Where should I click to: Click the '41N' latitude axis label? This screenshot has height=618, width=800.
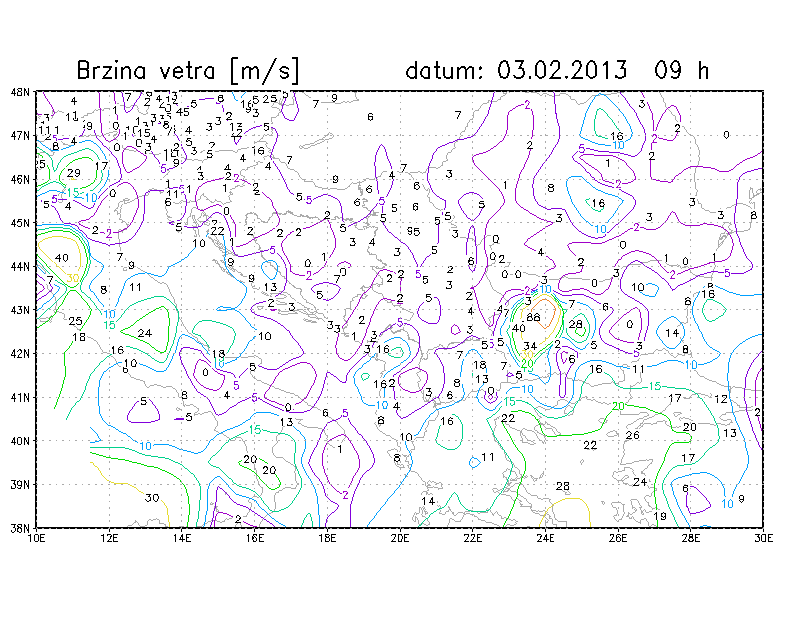20,398
